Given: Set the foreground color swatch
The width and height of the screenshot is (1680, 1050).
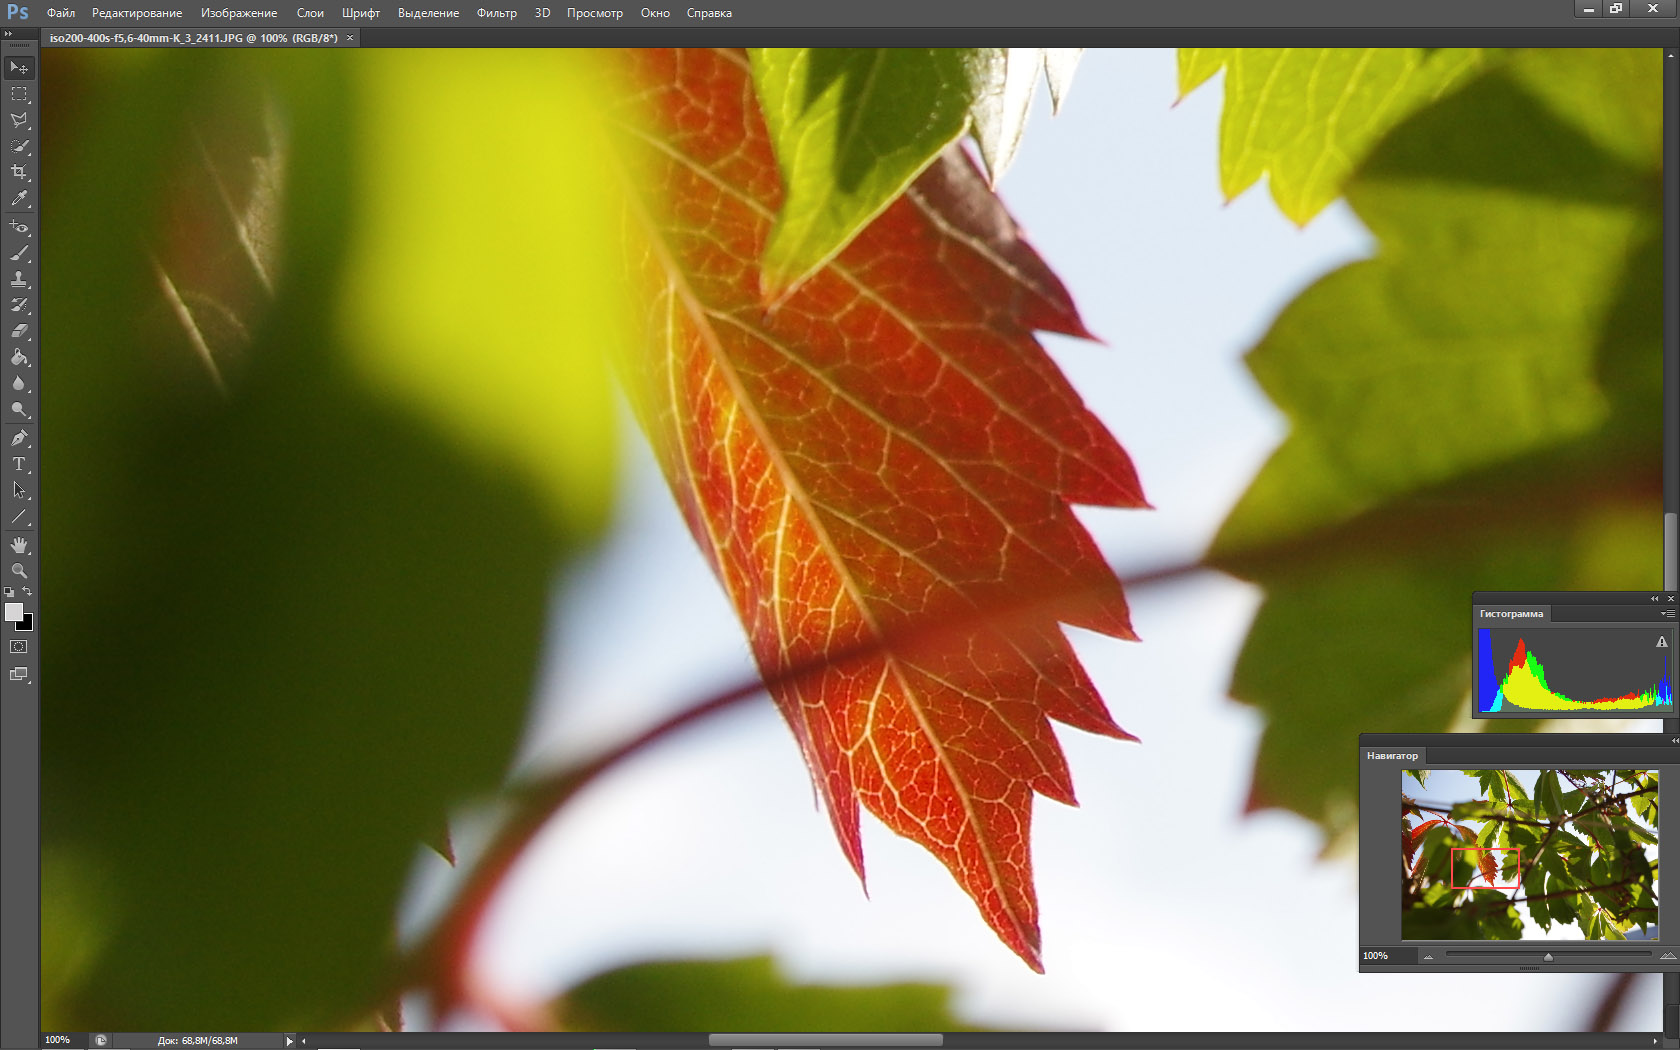Looking at the screenshot, I should [x=14, y=612].
